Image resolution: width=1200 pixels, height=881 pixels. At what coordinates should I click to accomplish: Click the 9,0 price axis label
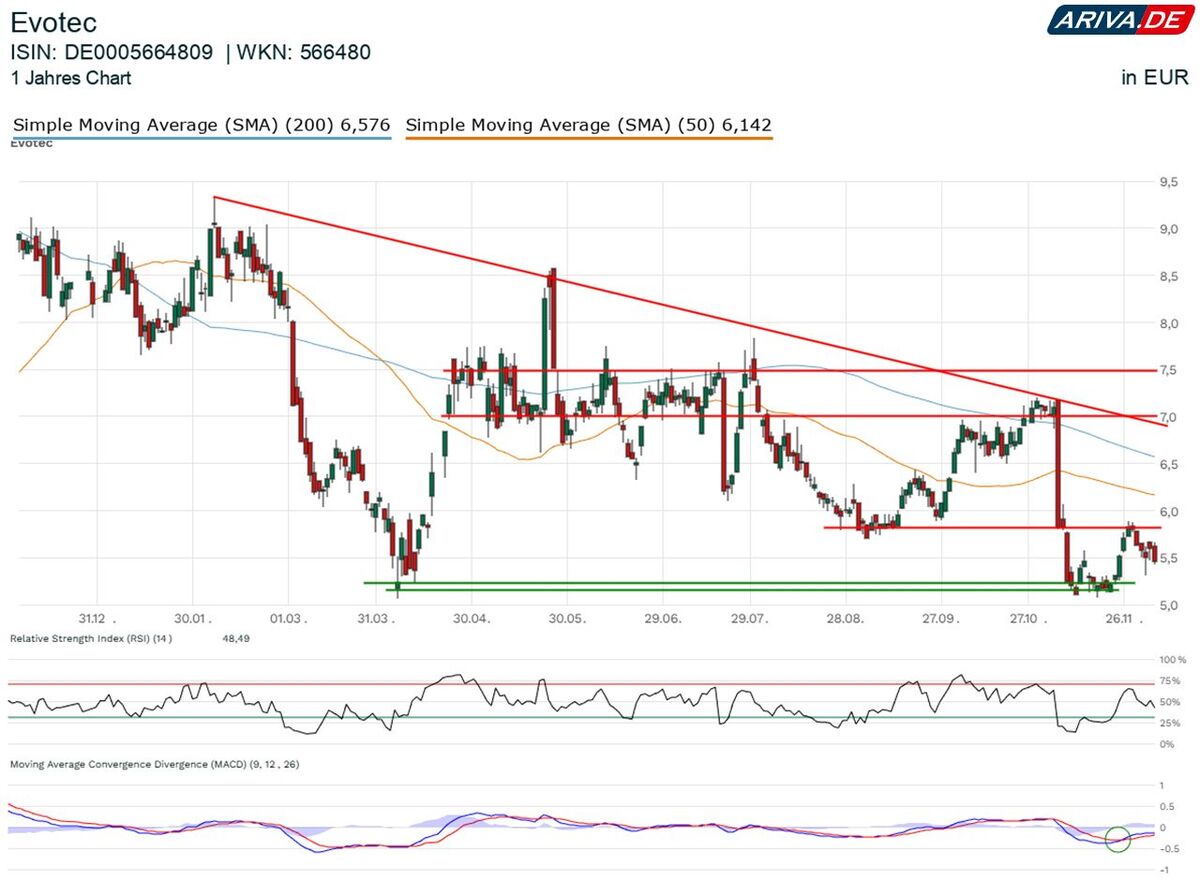[x=1167, y=229]
